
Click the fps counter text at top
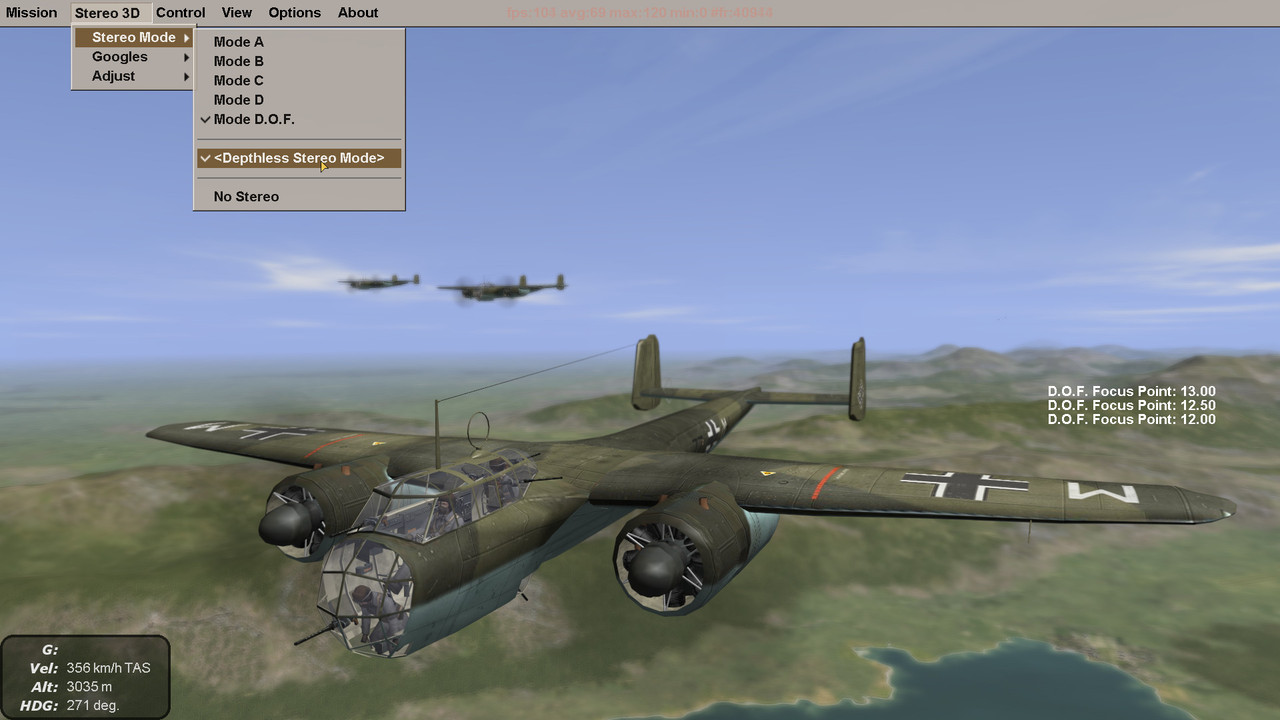pos(640,13)
